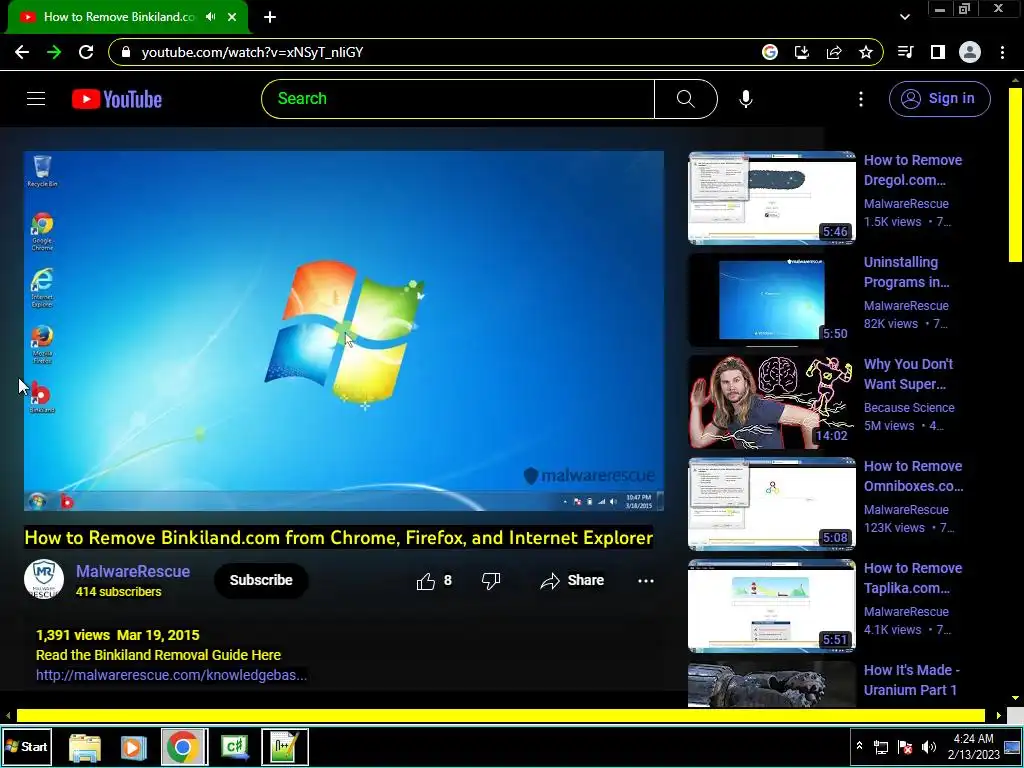Open more actions ellipsis under video
Image resolution: width=1024 pixels, height=768 pixels.
pyautogui.click(x=645, y=581)
